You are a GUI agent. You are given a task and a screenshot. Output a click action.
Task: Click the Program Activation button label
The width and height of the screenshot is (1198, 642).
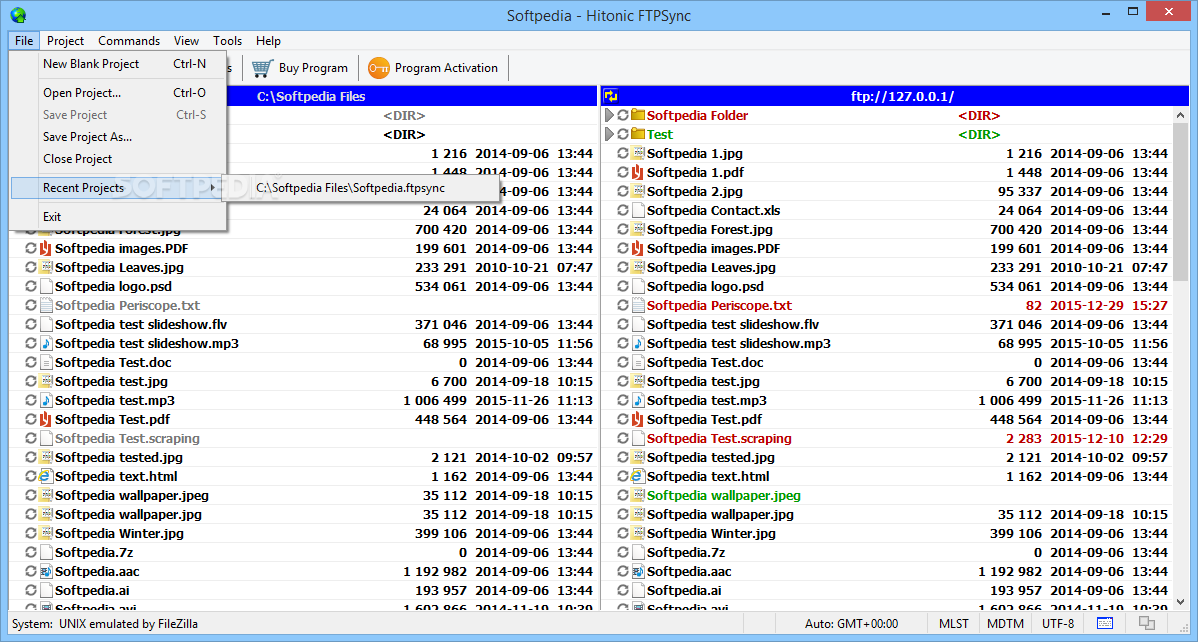coord(446,68)
